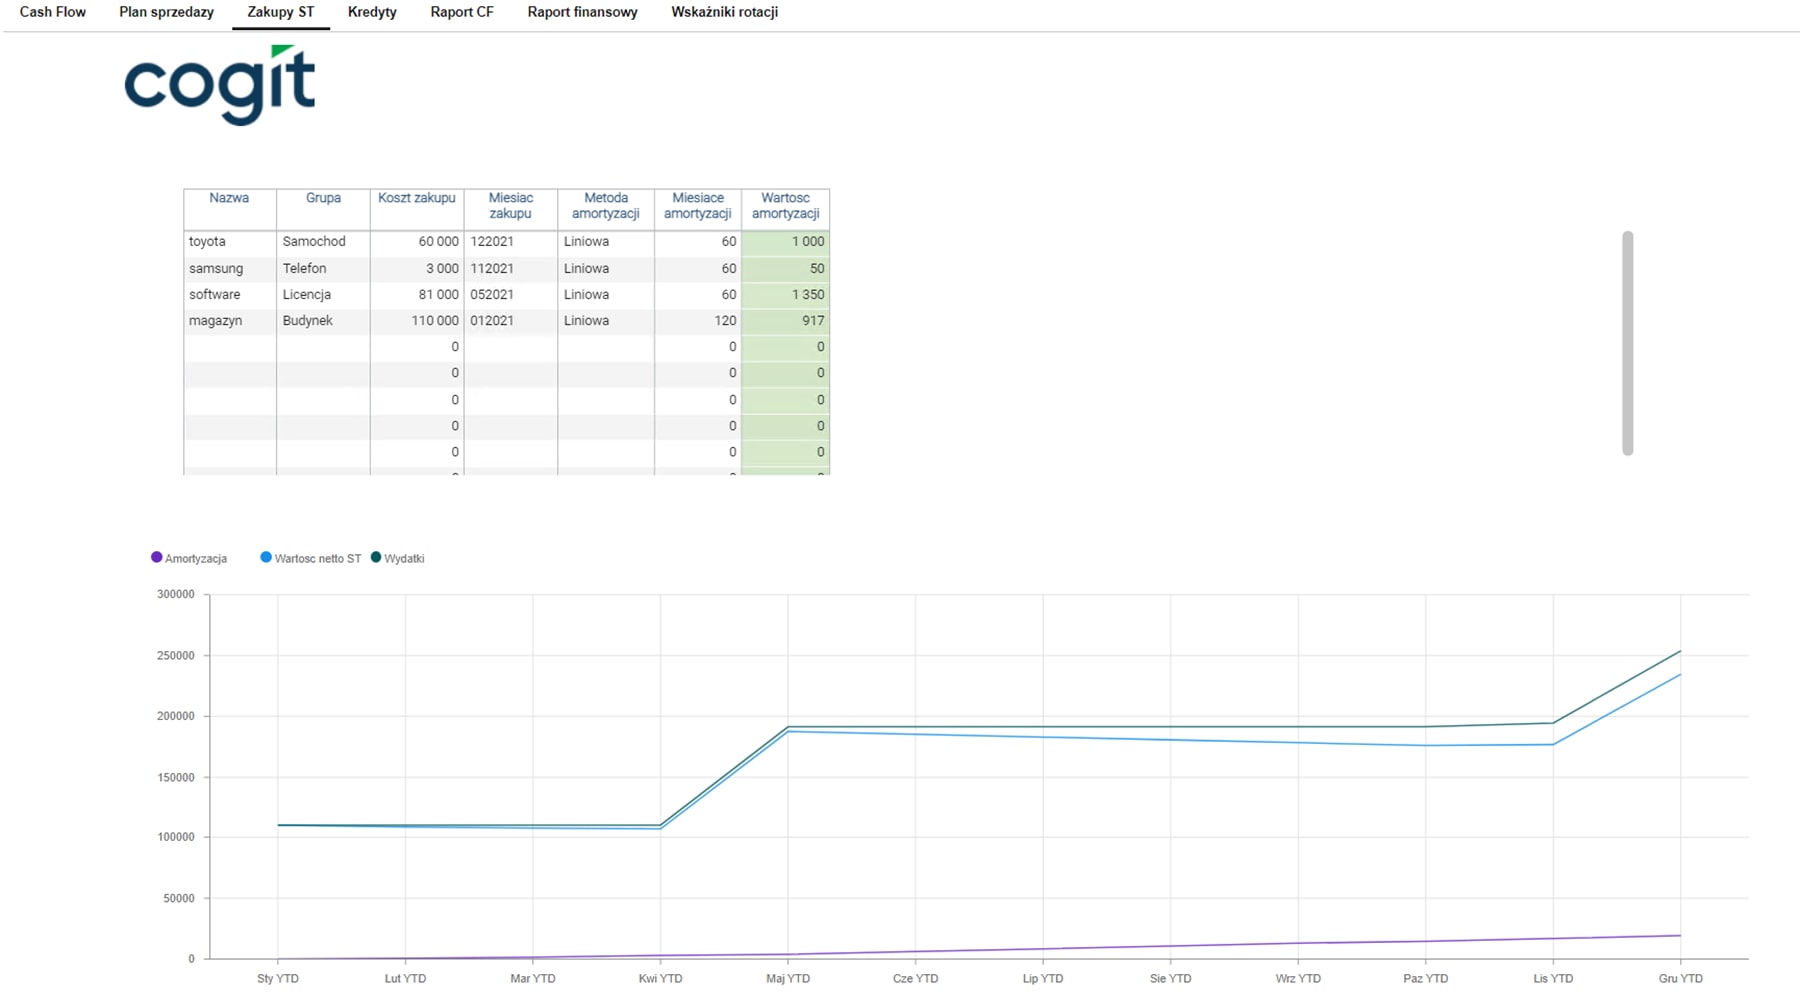Screen dimensions: 1800x995
Task: Click Sty YTD axis label
Action: [278, 978]
